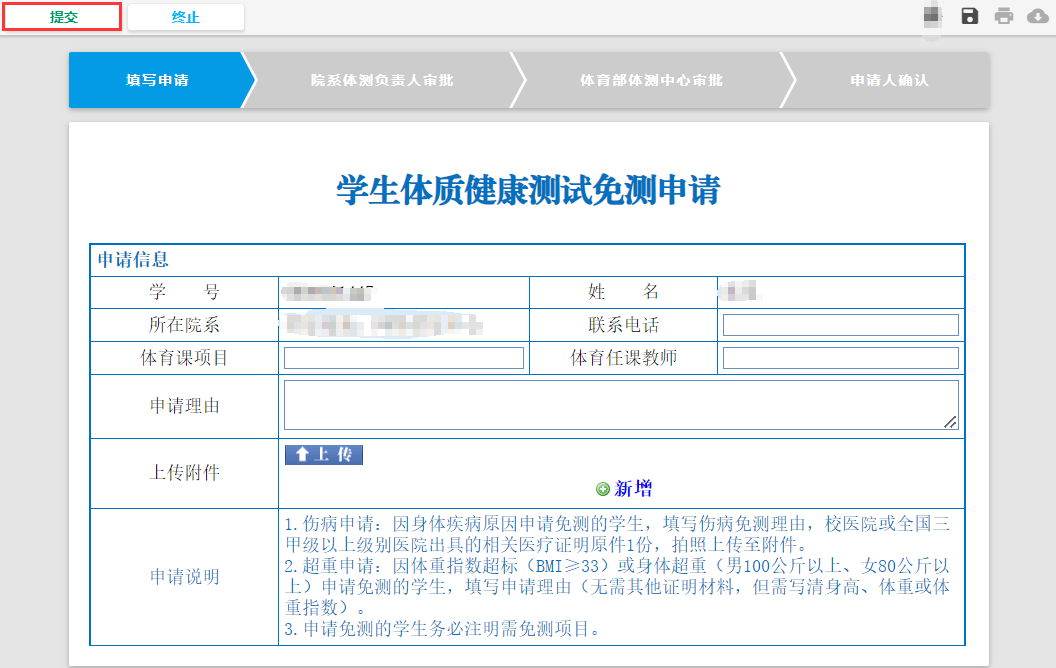Click inside the 申请理由 text area
Screen dimensions: 1056x668
[x=621, y=405]
